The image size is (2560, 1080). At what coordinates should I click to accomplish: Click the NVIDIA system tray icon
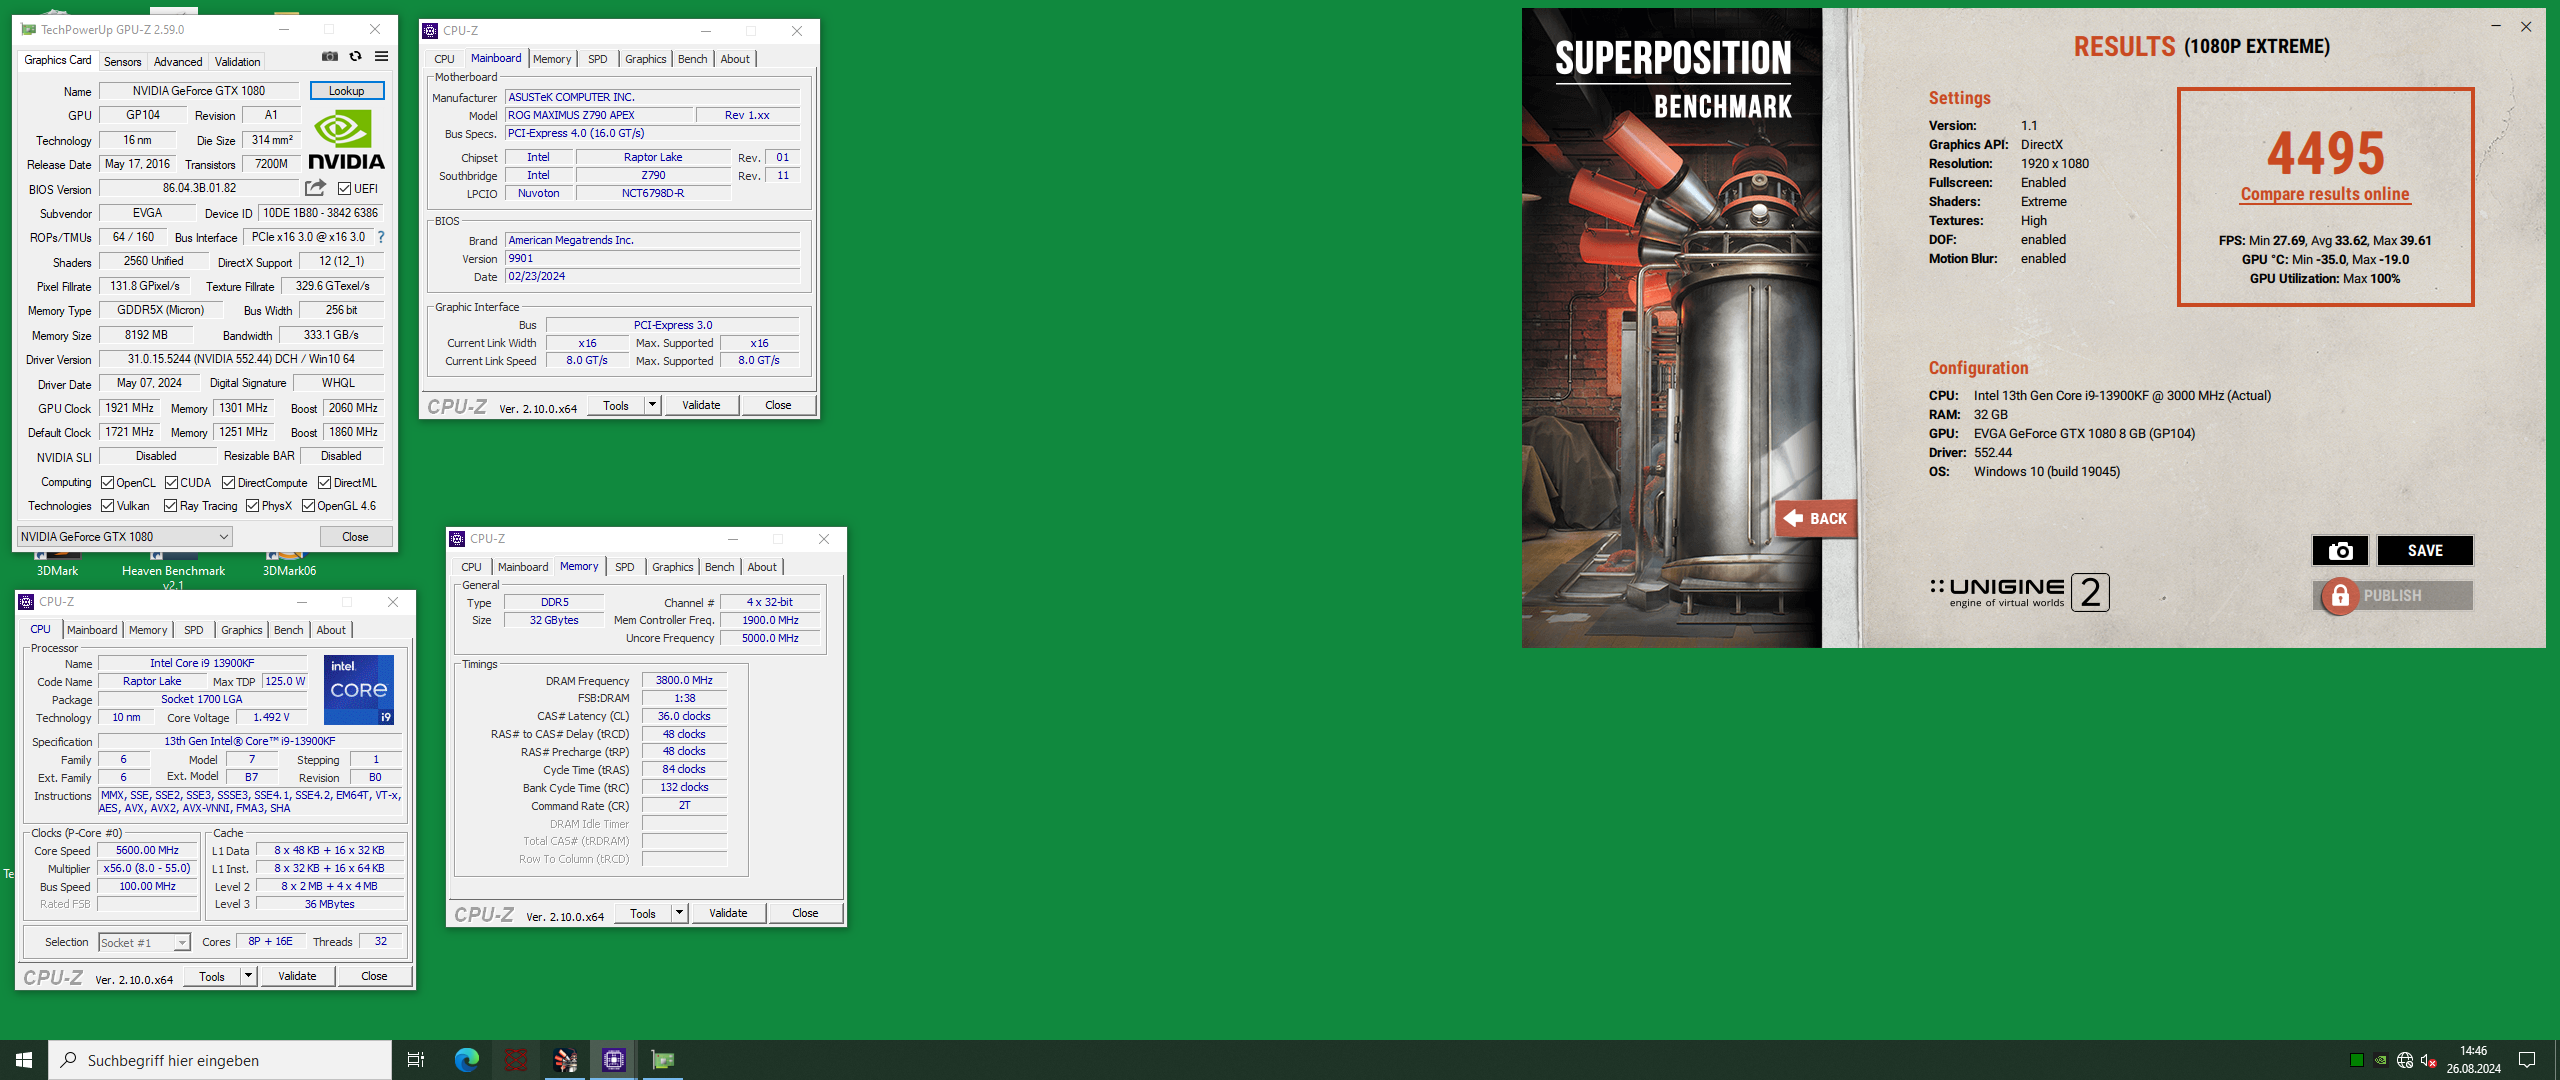tap(2381, 1061)
